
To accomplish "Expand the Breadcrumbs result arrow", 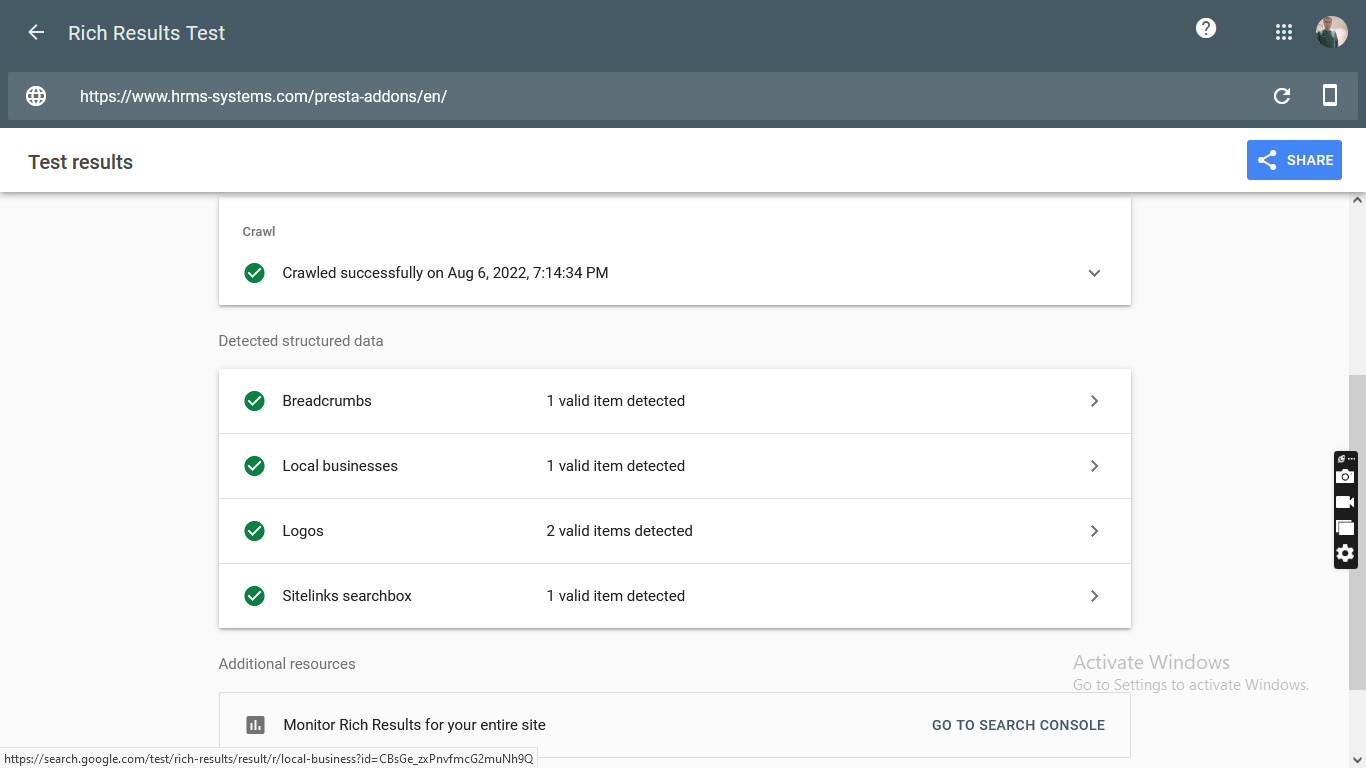I will (x=1094, y=401).
